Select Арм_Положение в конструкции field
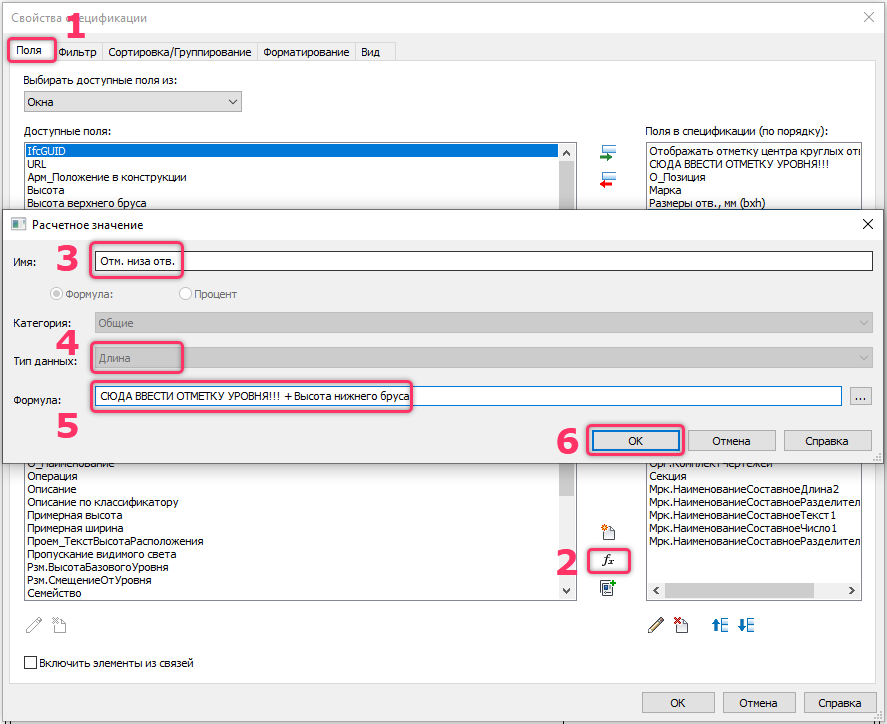This screenshot has width=887, height=724. click(292, 177)
